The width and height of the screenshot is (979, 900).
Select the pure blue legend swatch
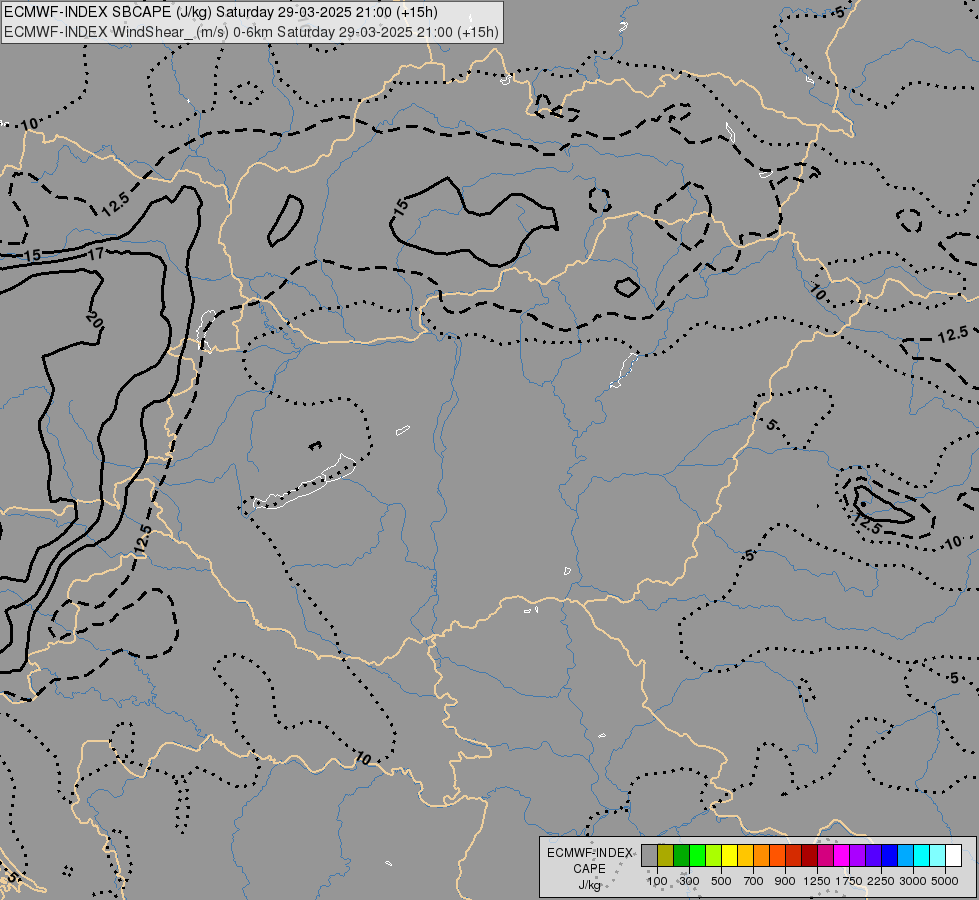[x=889, y=855]
